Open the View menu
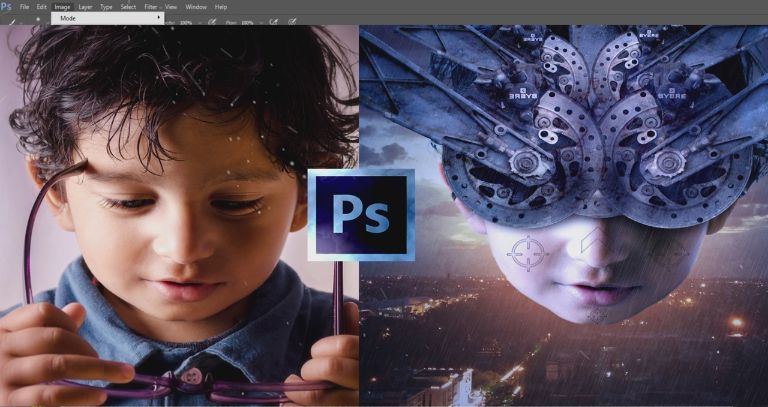 click(171, 7)
